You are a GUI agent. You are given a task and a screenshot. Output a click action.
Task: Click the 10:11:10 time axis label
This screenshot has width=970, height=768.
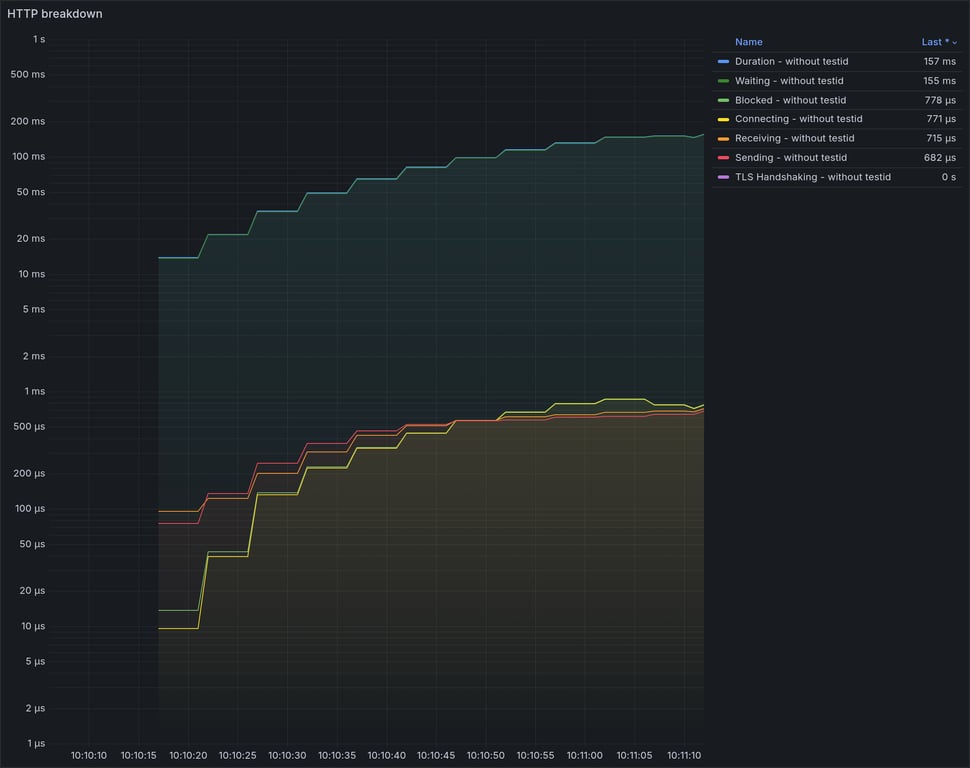tap(684, 755)
